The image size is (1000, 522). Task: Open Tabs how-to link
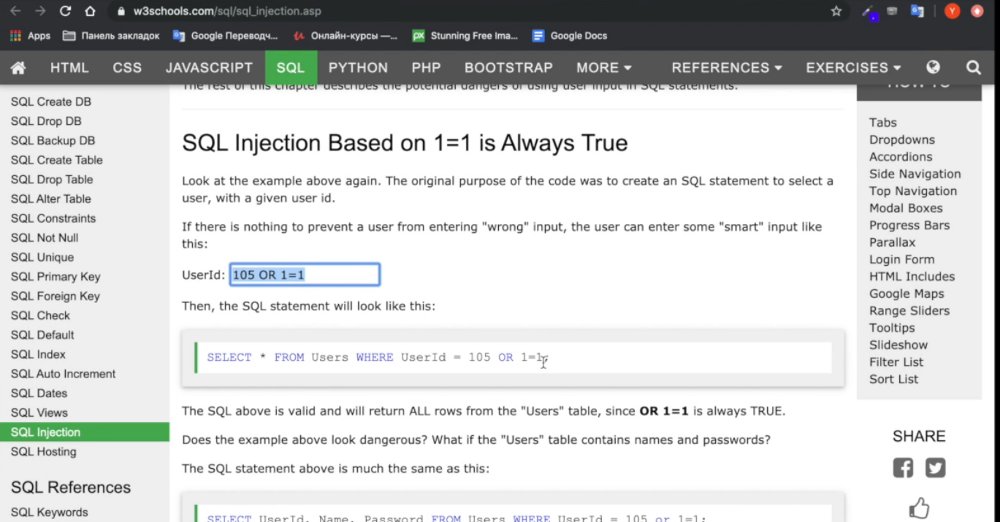tap(883, 123)
